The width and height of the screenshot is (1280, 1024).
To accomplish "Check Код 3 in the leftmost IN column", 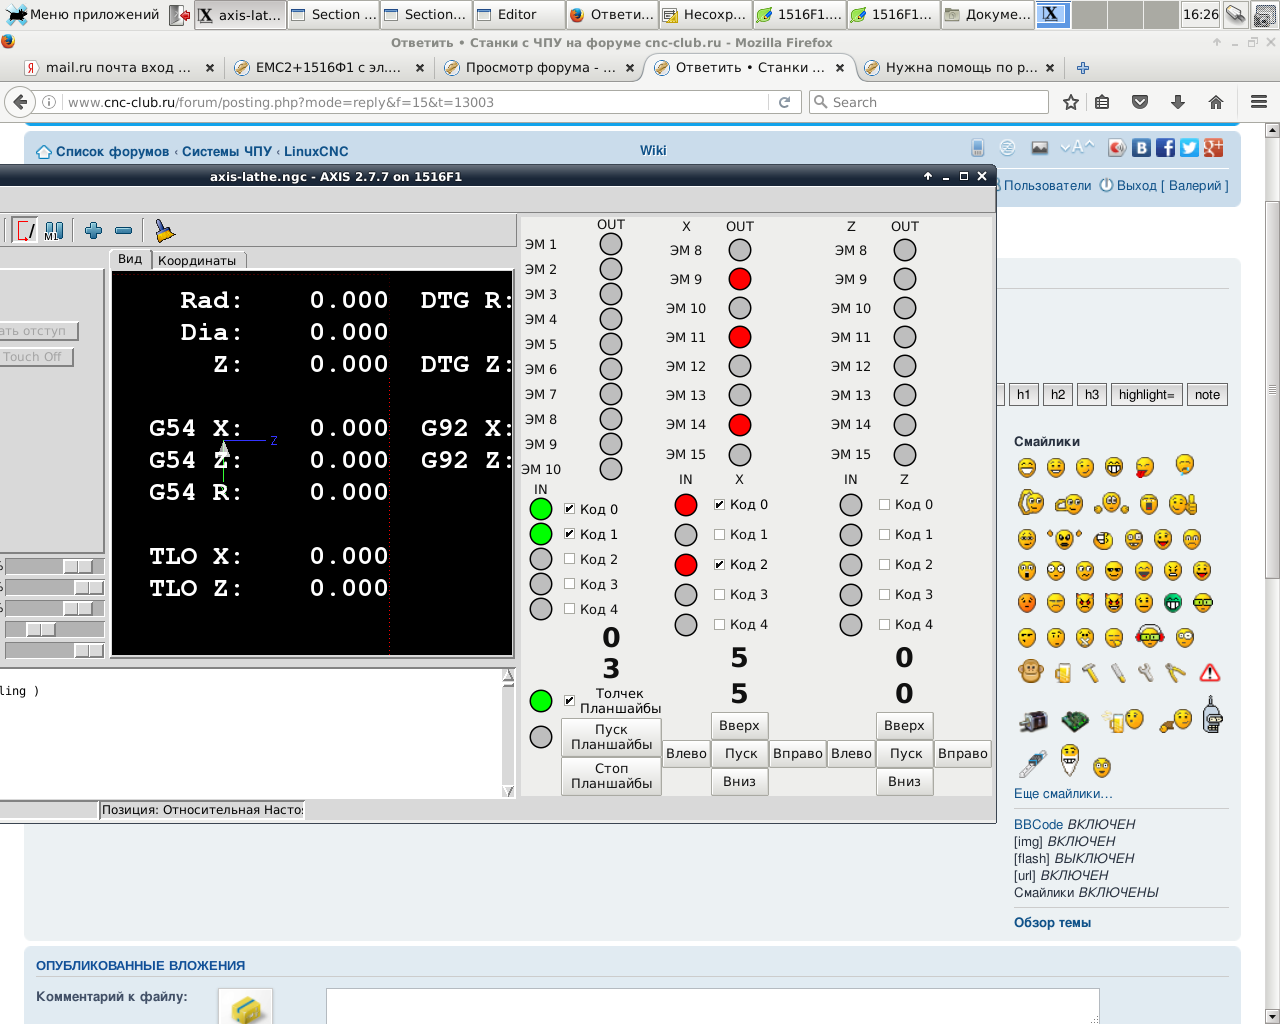I will (569, 584).
